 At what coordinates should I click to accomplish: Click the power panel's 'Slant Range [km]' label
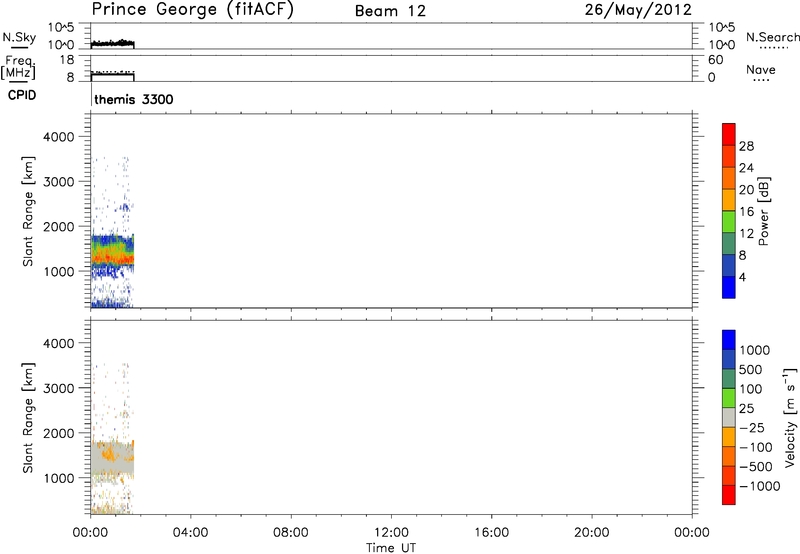coord(28,211)
